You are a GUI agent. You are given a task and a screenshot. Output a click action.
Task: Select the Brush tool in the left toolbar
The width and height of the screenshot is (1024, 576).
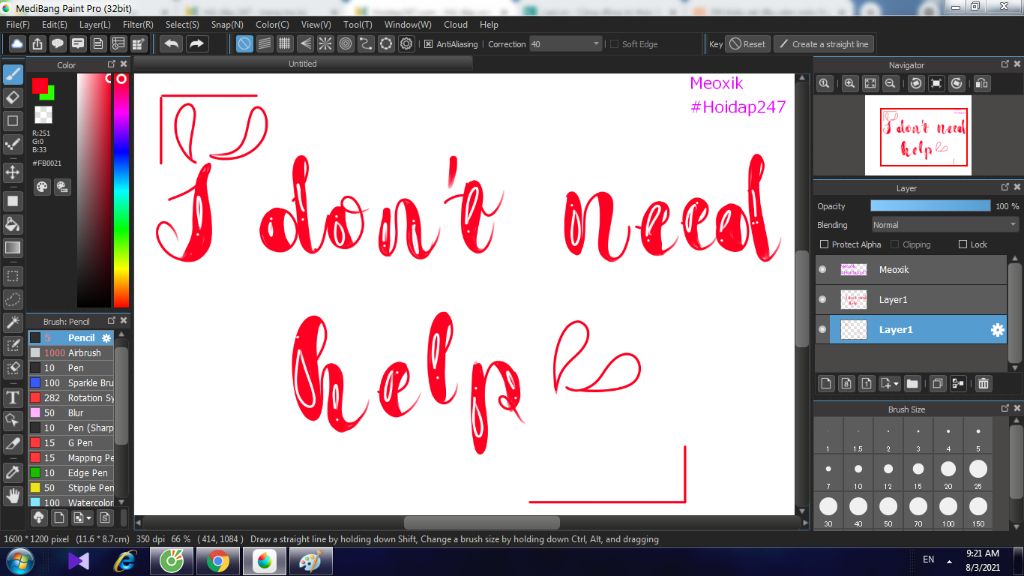pyautogui.click(x=12, y=74)
